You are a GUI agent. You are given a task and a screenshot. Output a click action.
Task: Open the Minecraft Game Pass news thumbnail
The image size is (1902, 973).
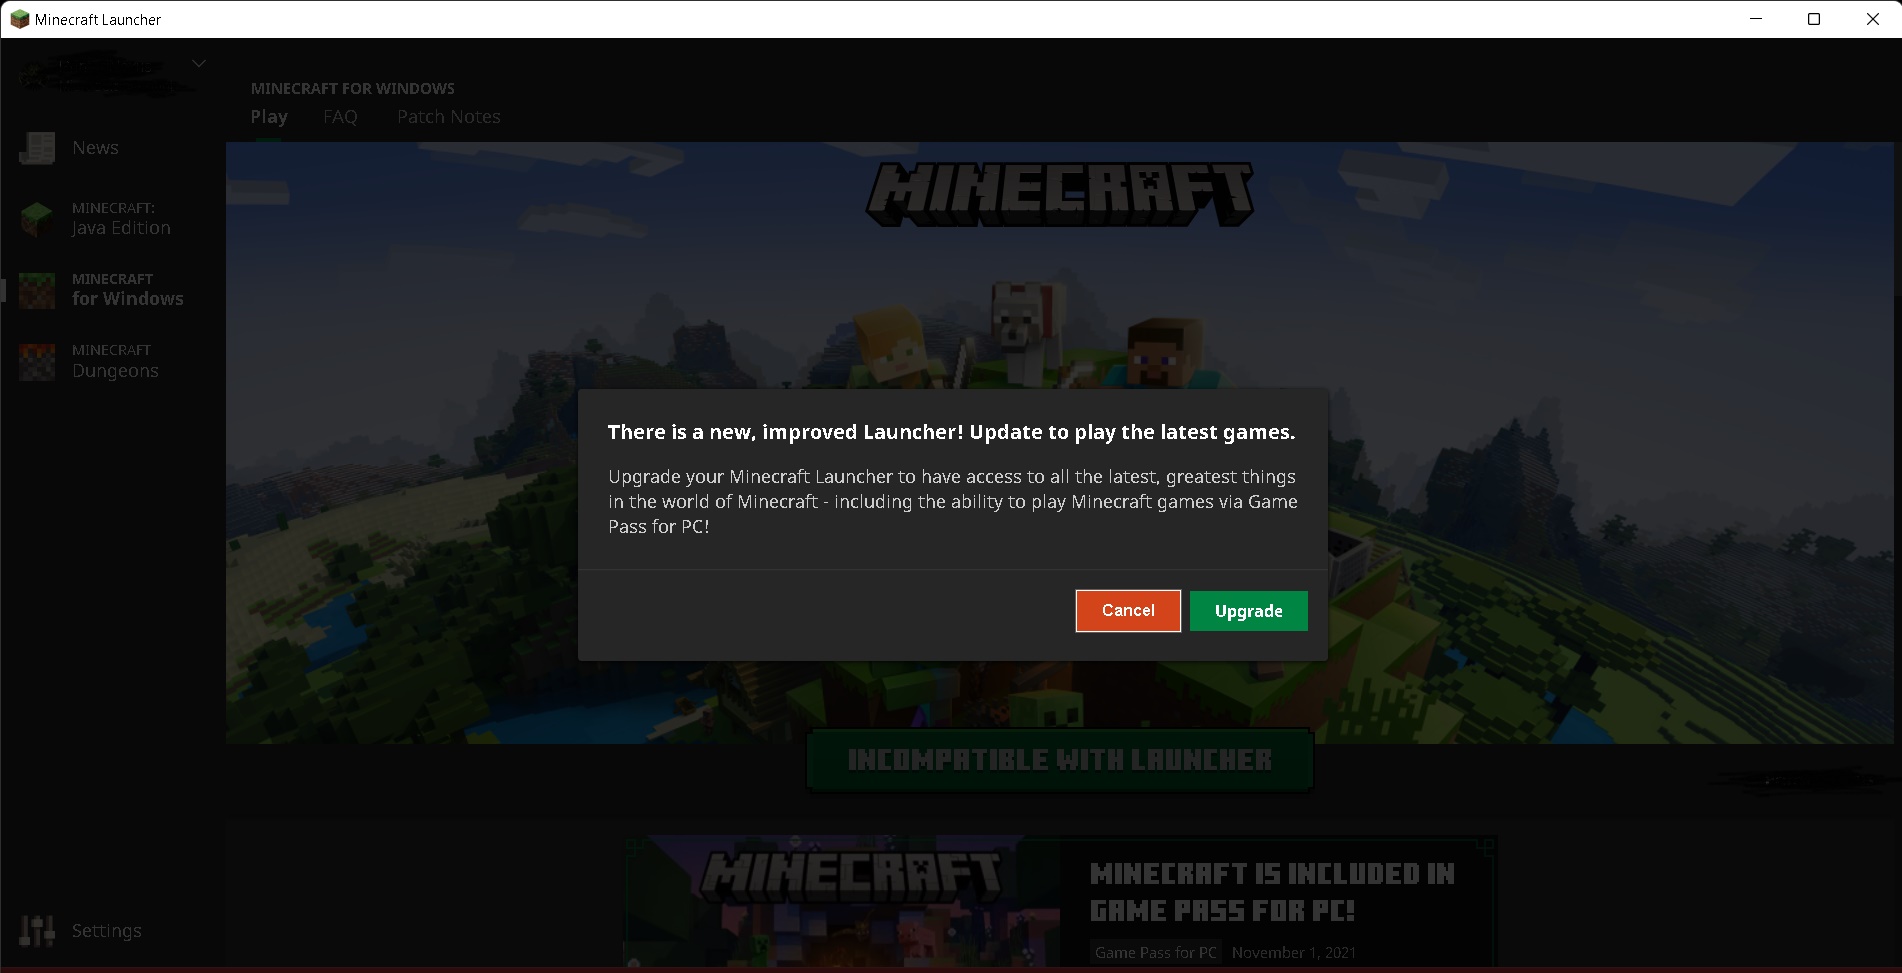[842, 901]
